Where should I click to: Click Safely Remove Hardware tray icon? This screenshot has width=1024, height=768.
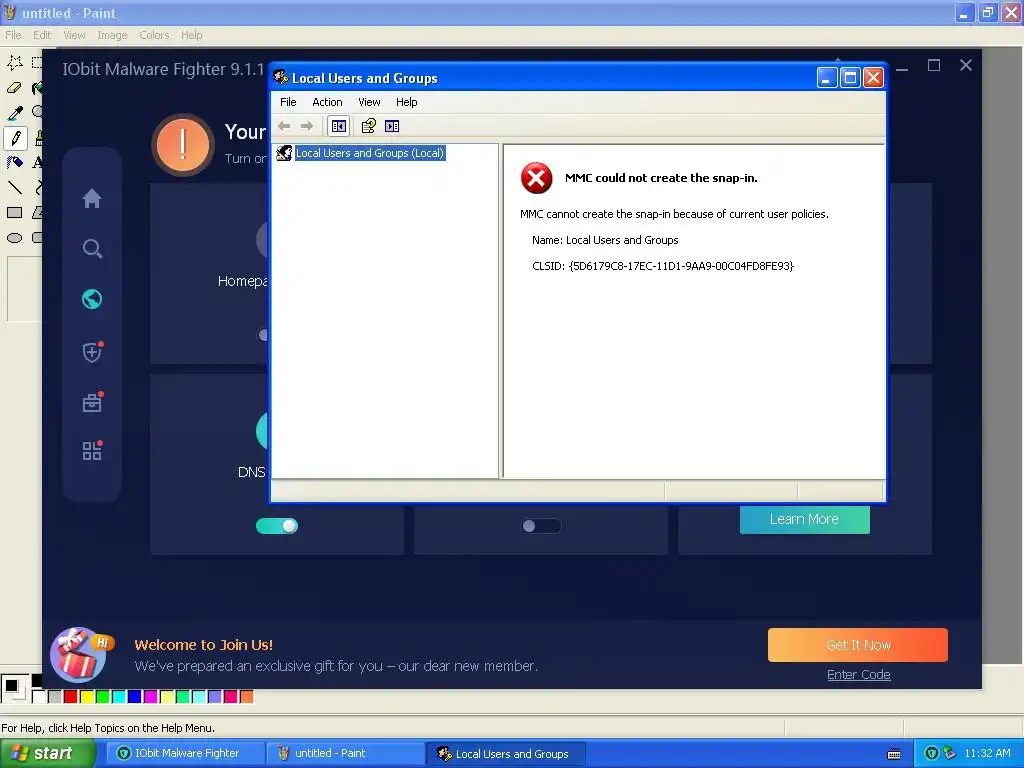pos(950,753)
